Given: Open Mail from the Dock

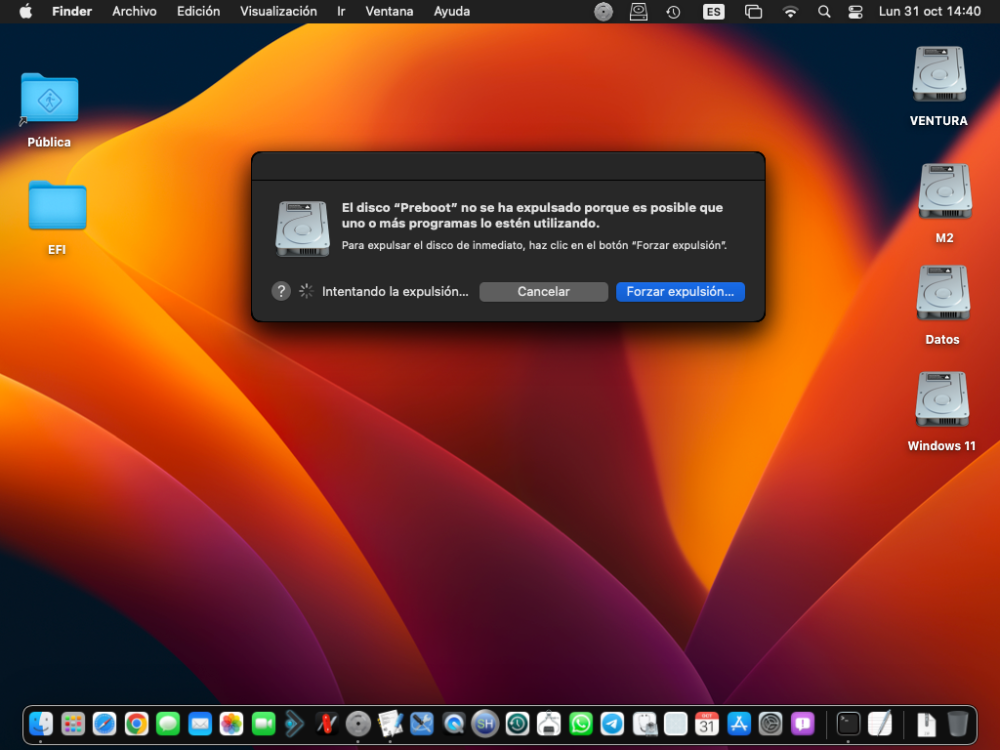Looking at the screenshot, I should pyautogui.click(x=200, y=724).
